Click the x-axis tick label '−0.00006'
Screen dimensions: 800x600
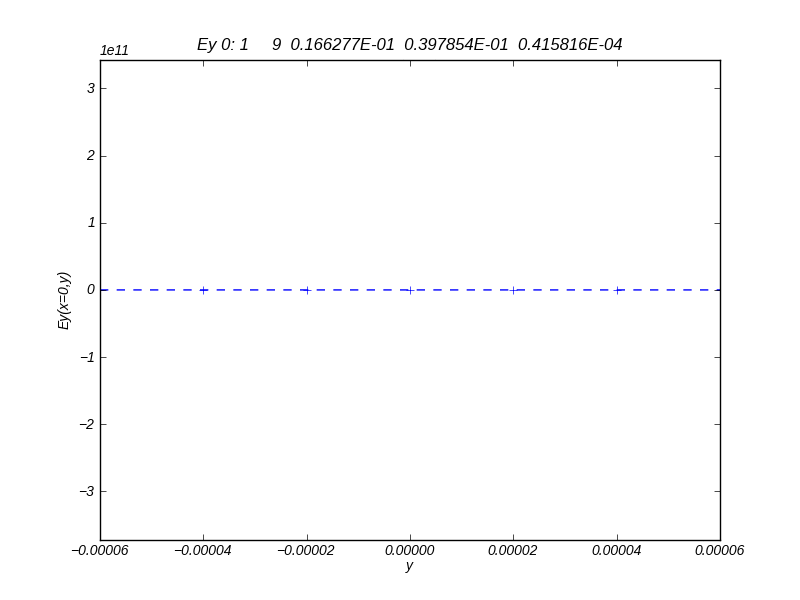pos(100,550)
